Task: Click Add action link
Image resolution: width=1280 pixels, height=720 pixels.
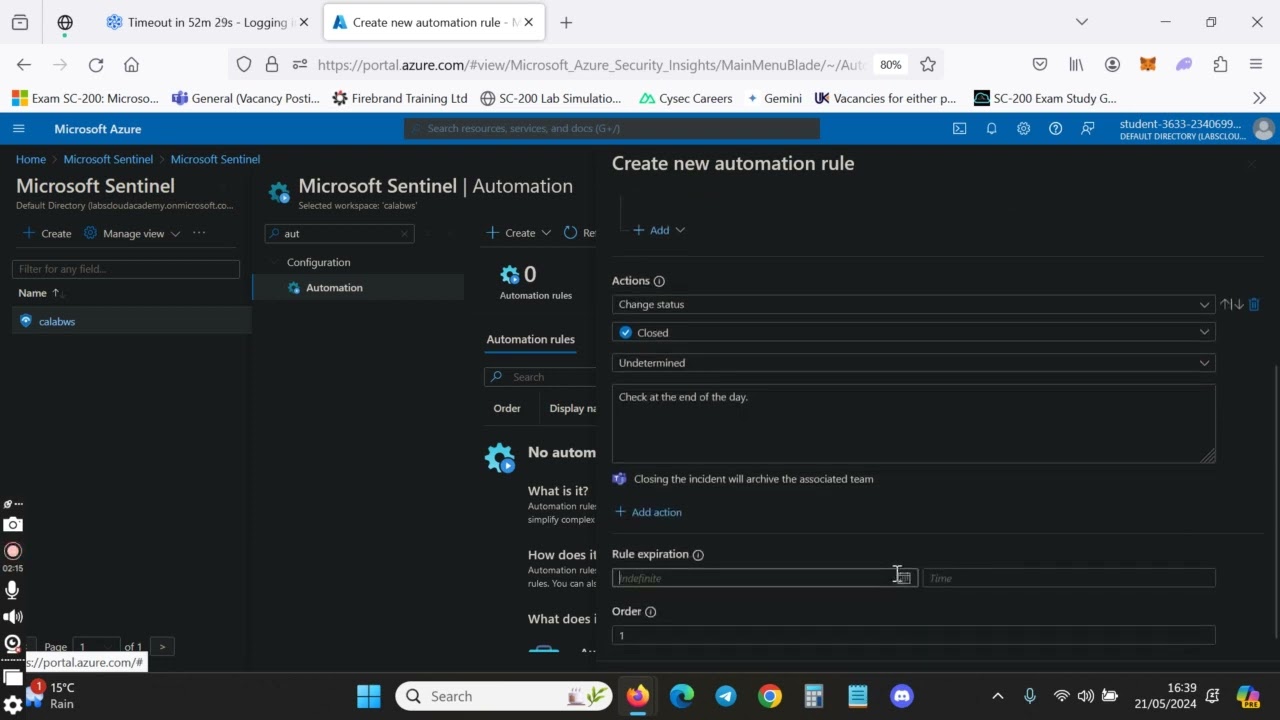Action: [648, 512]
